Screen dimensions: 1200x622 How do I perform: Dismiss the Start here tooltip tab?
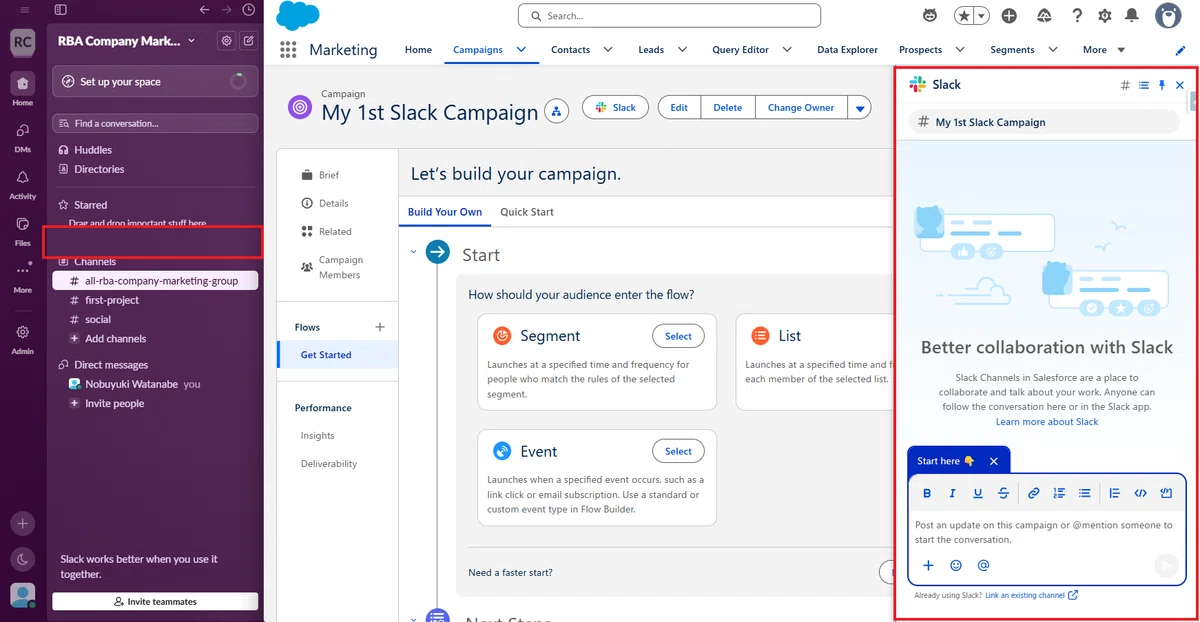pyautogui.click(x=994, y=461)
